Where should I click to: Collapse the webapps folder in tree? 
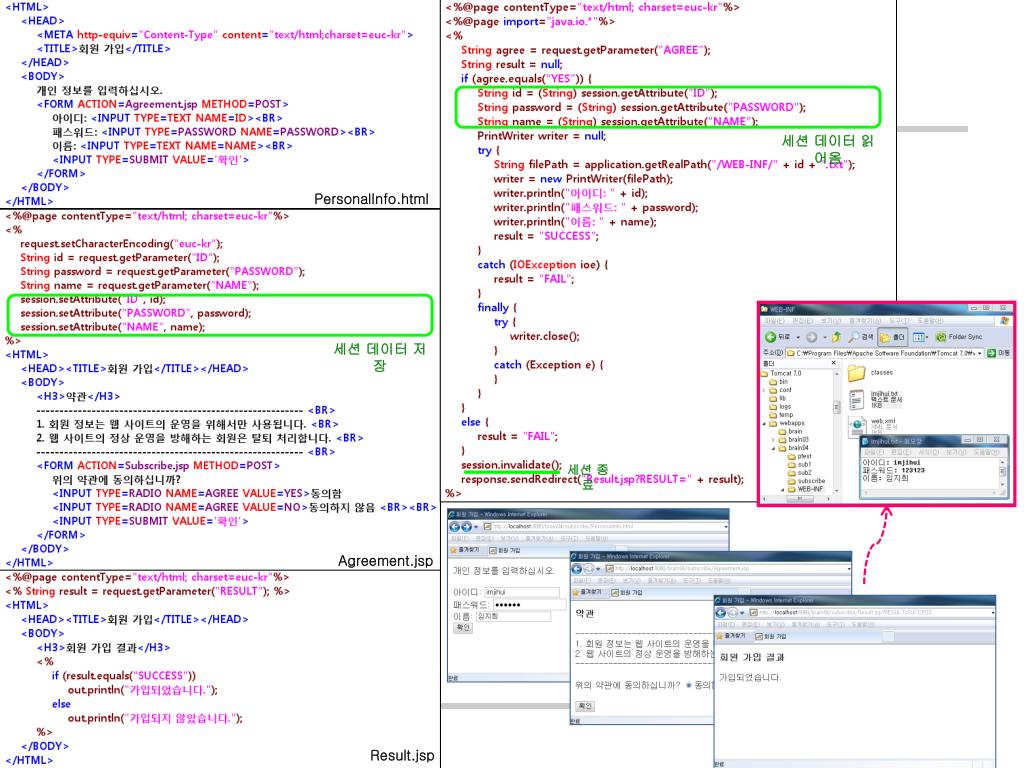(x=765, y=423)
